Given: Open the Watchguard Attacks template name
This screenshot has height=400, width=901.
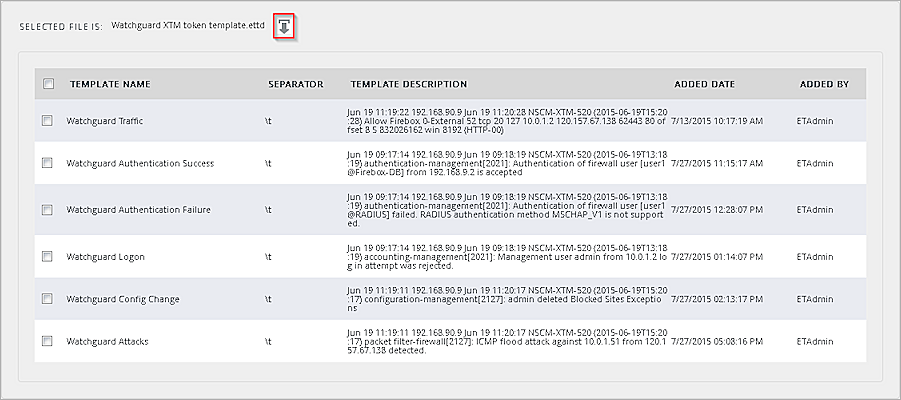Looking at the screenshot, I should click(x=106, y=341).
